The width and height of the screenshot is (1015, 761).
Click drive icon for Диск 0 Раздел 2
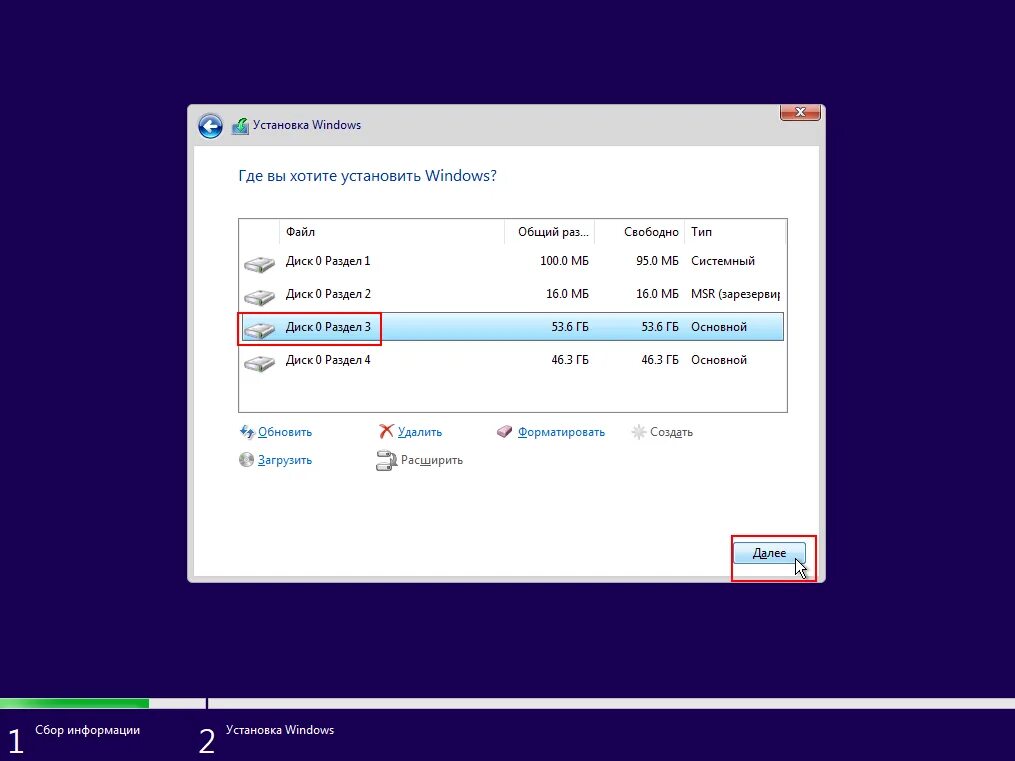pyautogui.click(x=260, y=297)
